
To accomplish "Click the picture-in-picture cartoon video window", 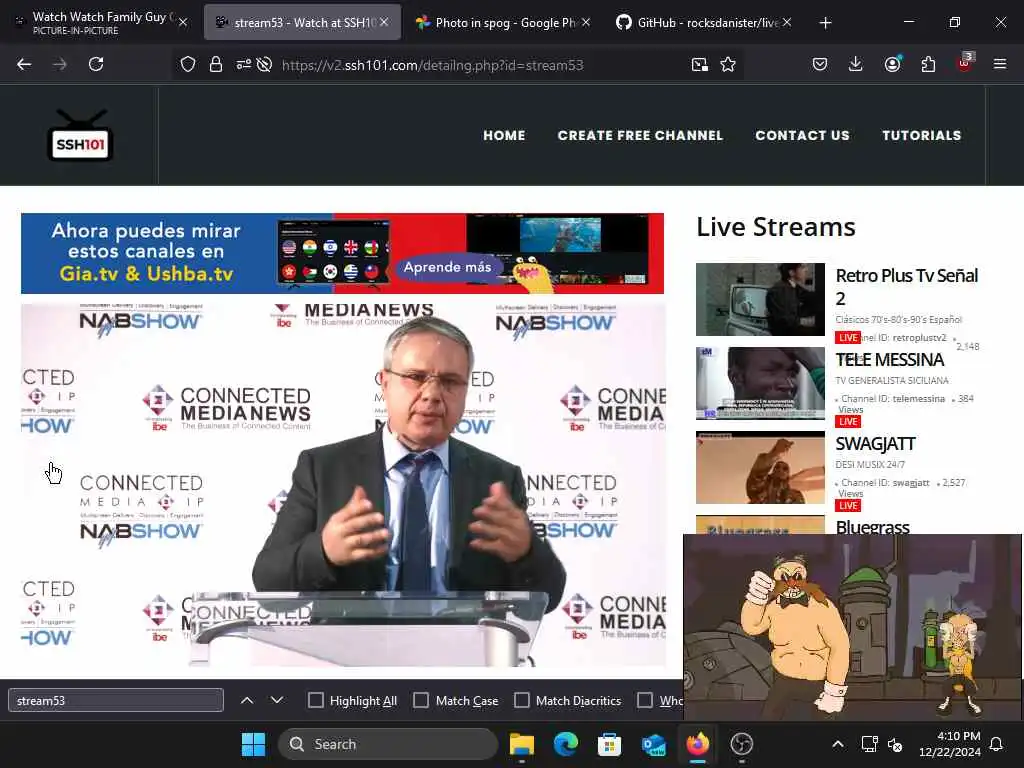I will (x=852, y=627).
